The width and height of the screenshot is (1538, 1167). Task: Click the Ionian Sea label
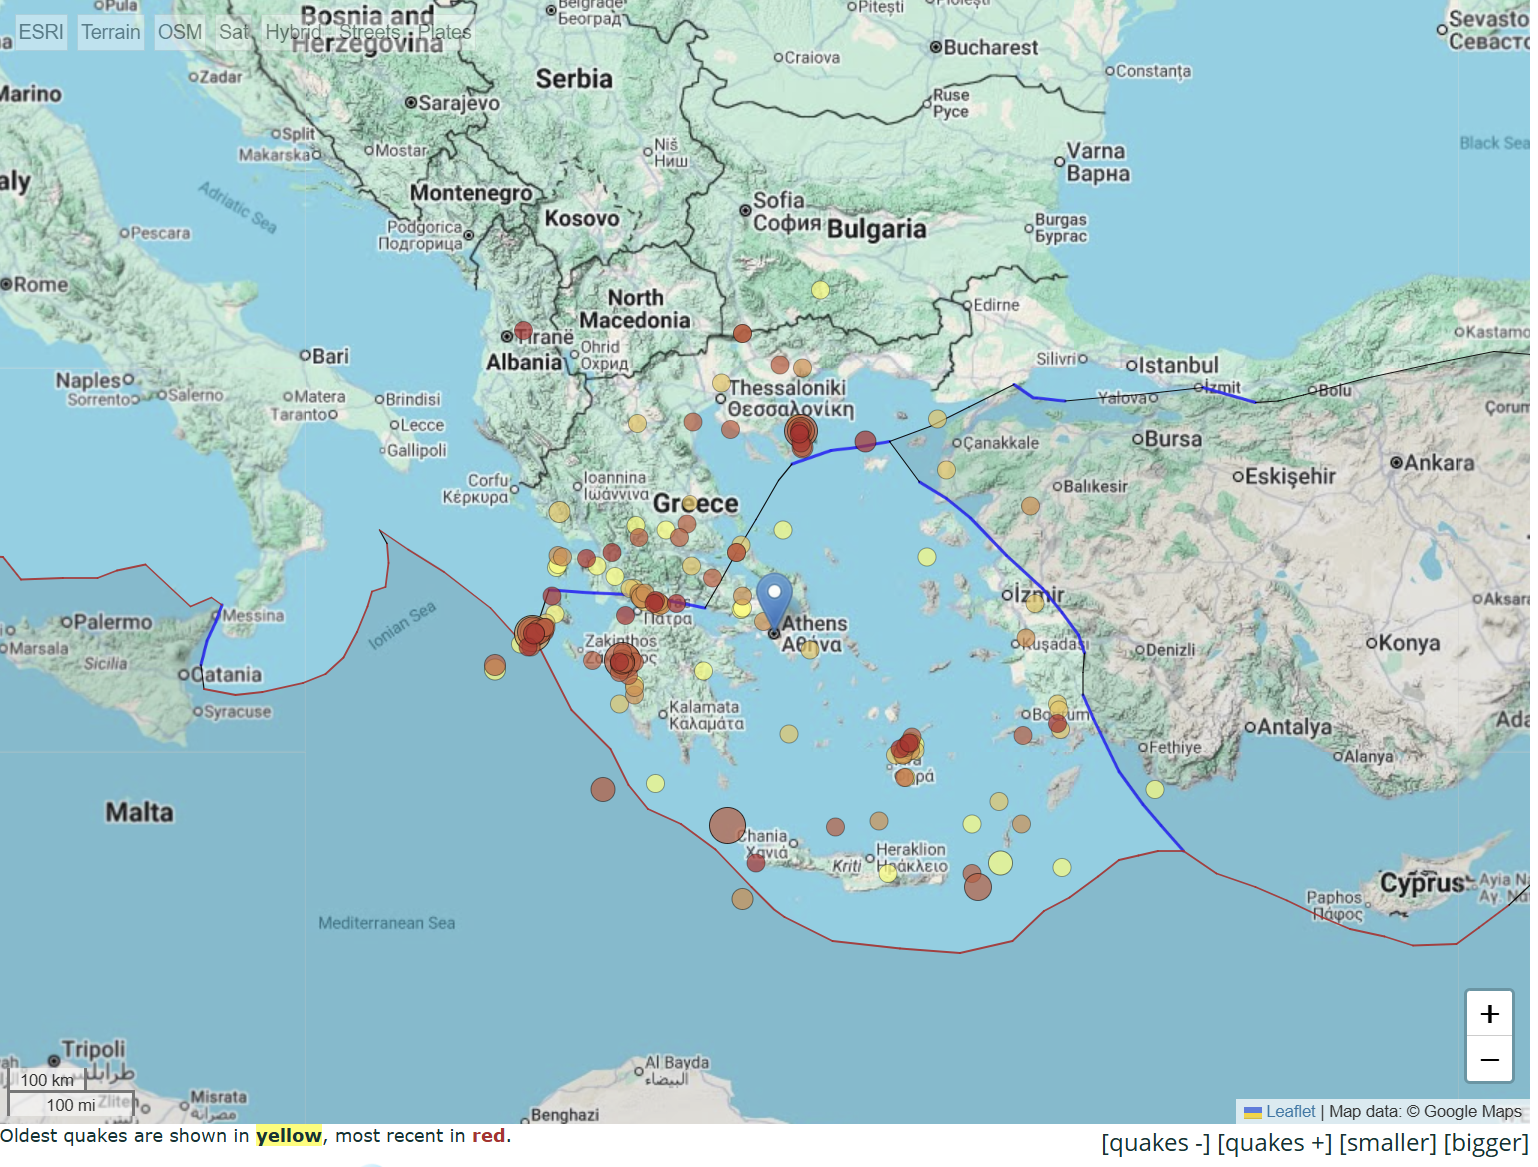coord(402,626)
